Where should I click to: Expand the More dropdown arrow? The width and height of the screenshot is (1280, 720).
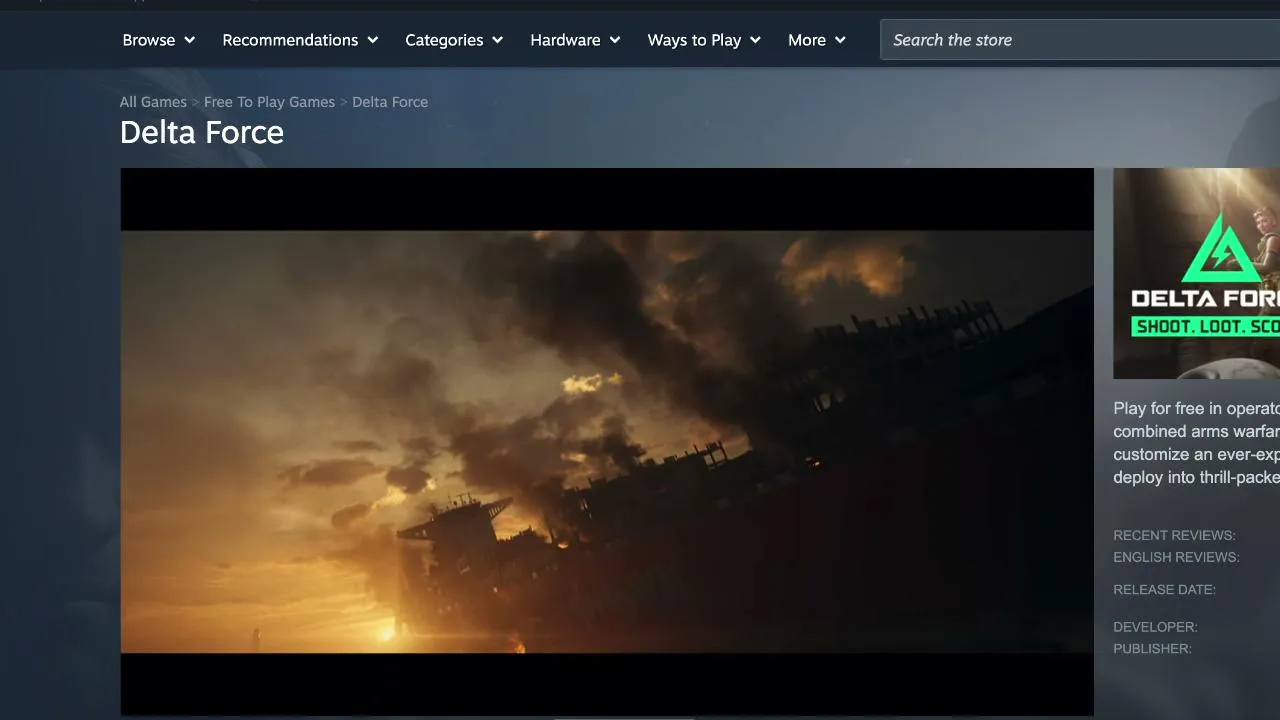(x=840, y=40)
